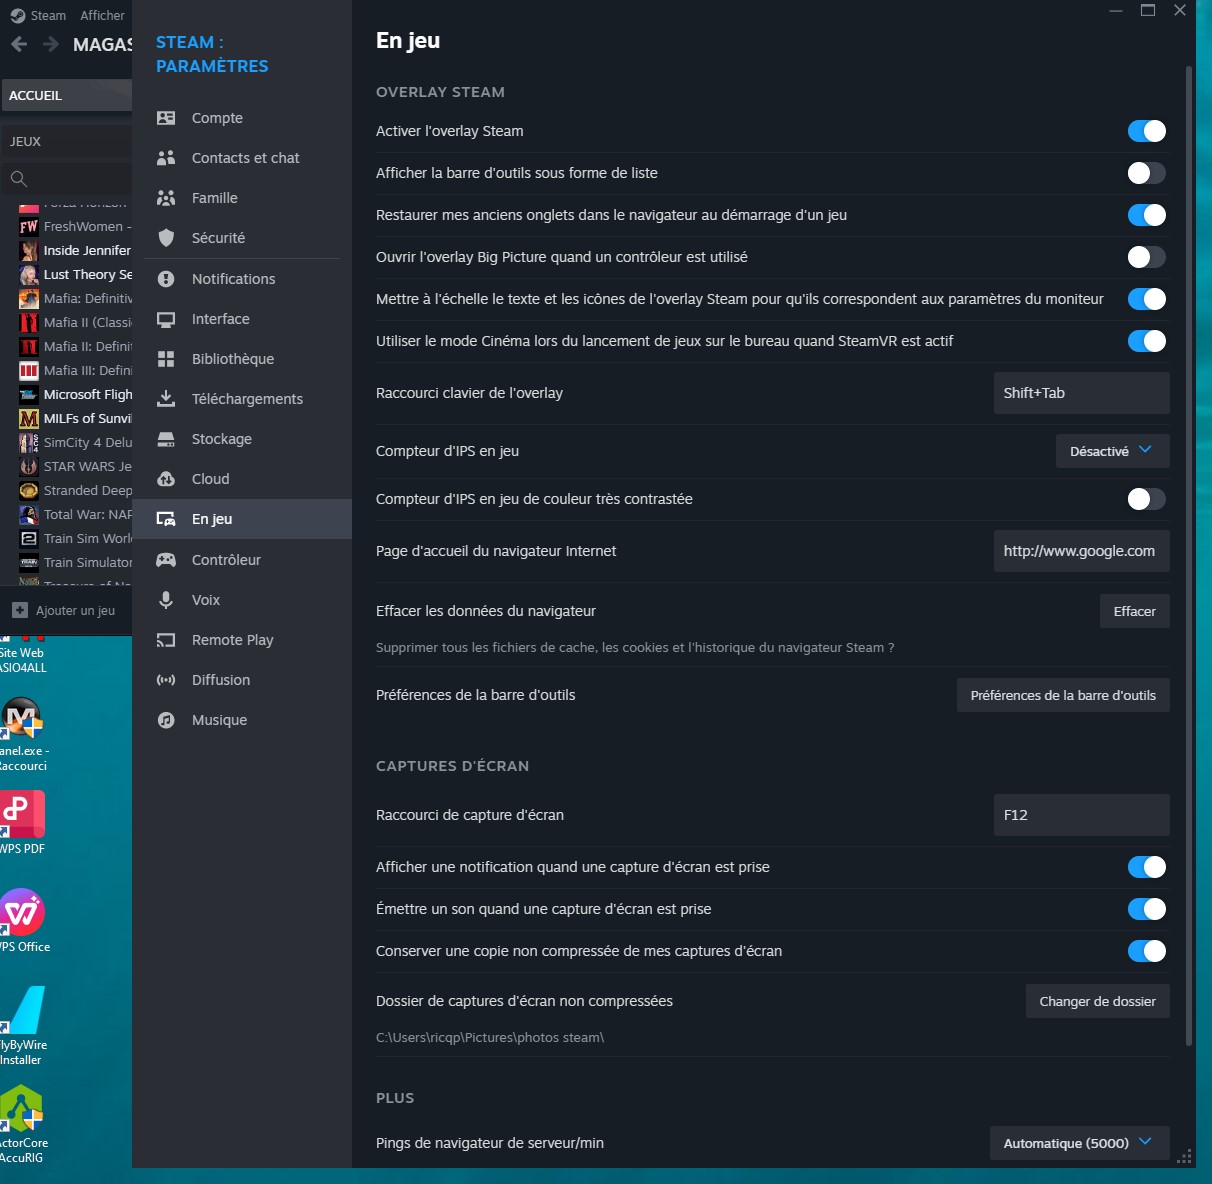
Task: Select the Famille icon in sidebar
Action: [x=166, y=198]
